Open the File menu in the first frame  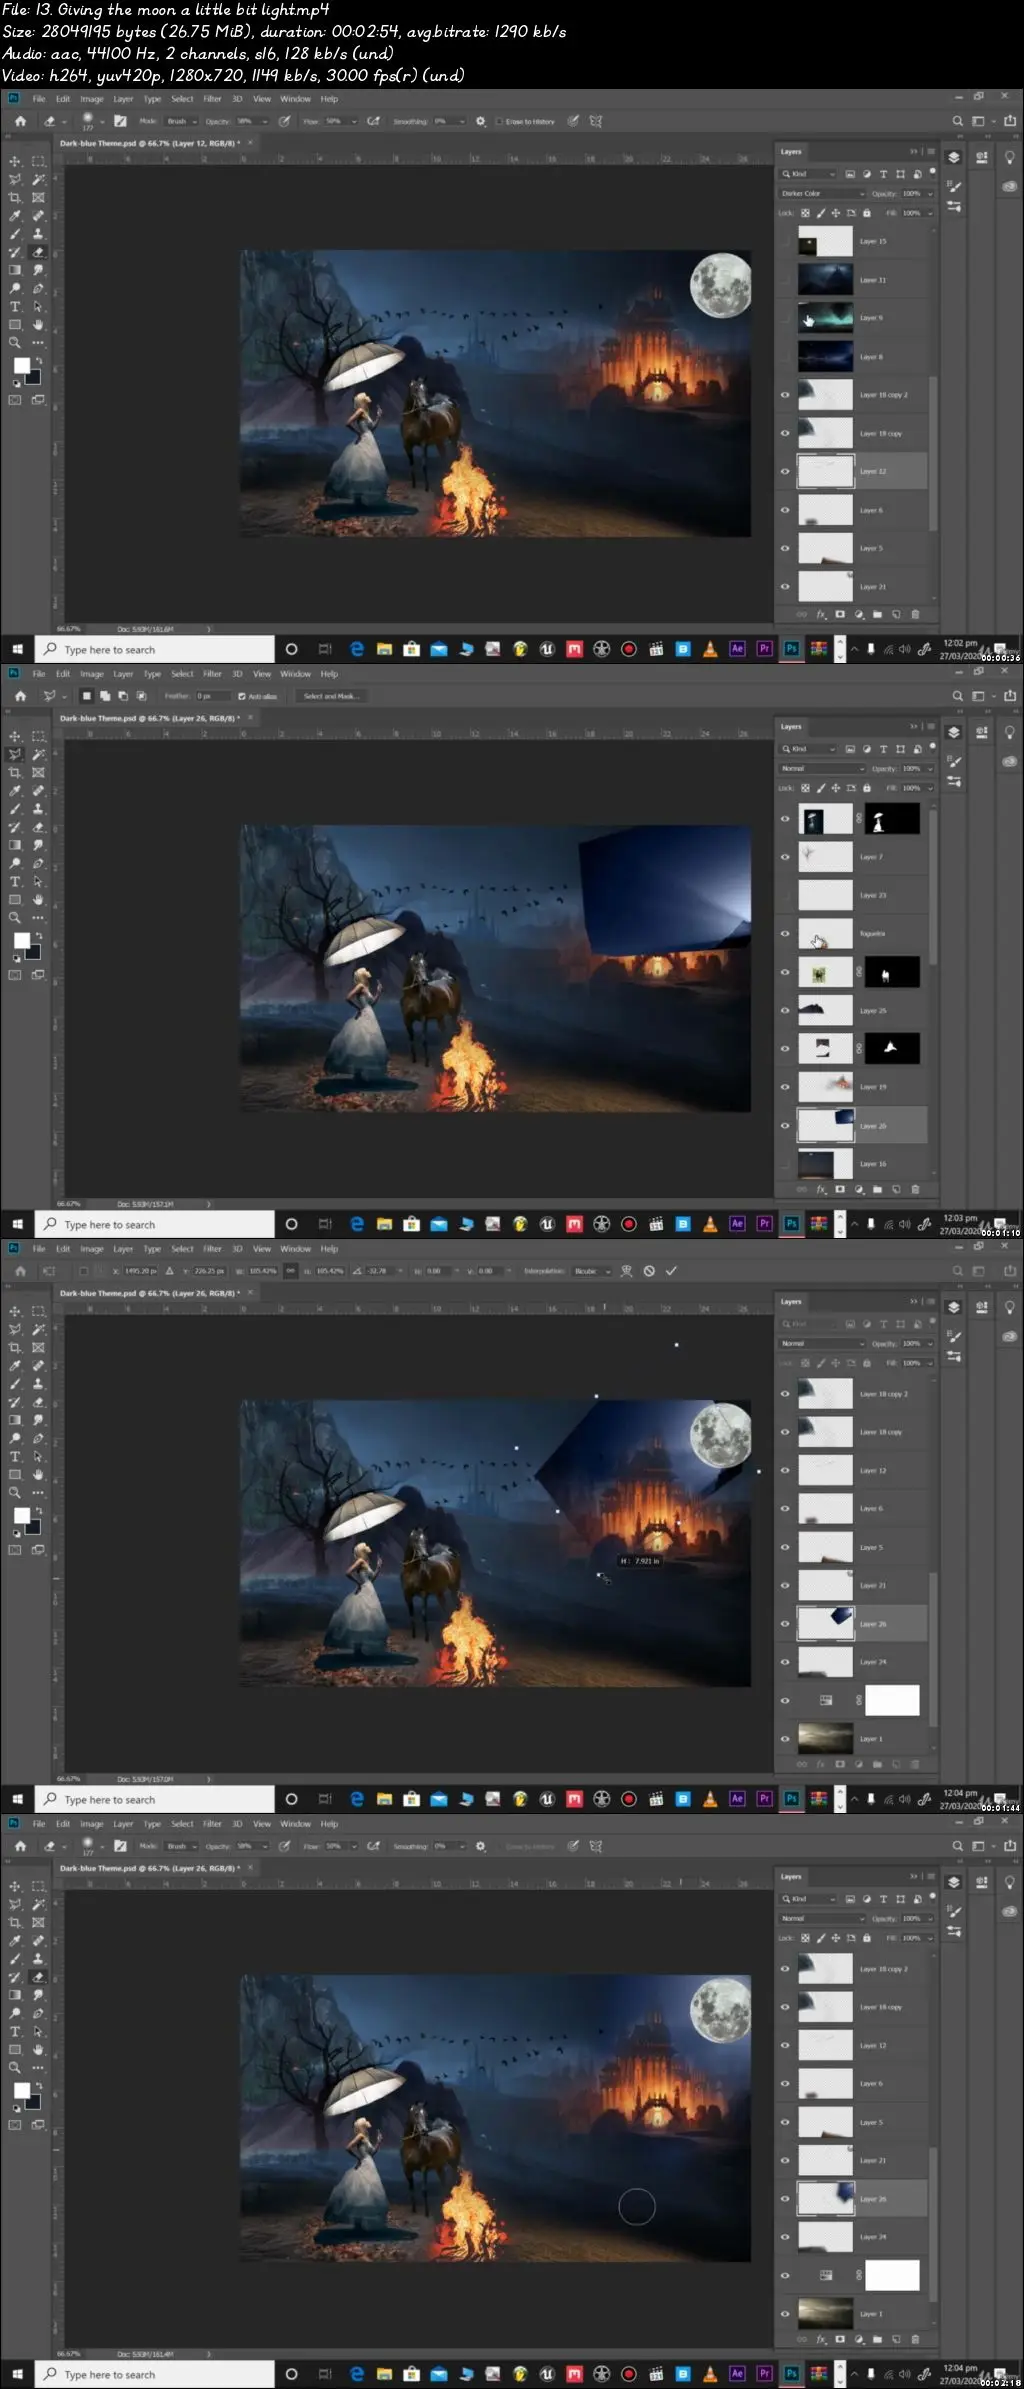(39, 99)
